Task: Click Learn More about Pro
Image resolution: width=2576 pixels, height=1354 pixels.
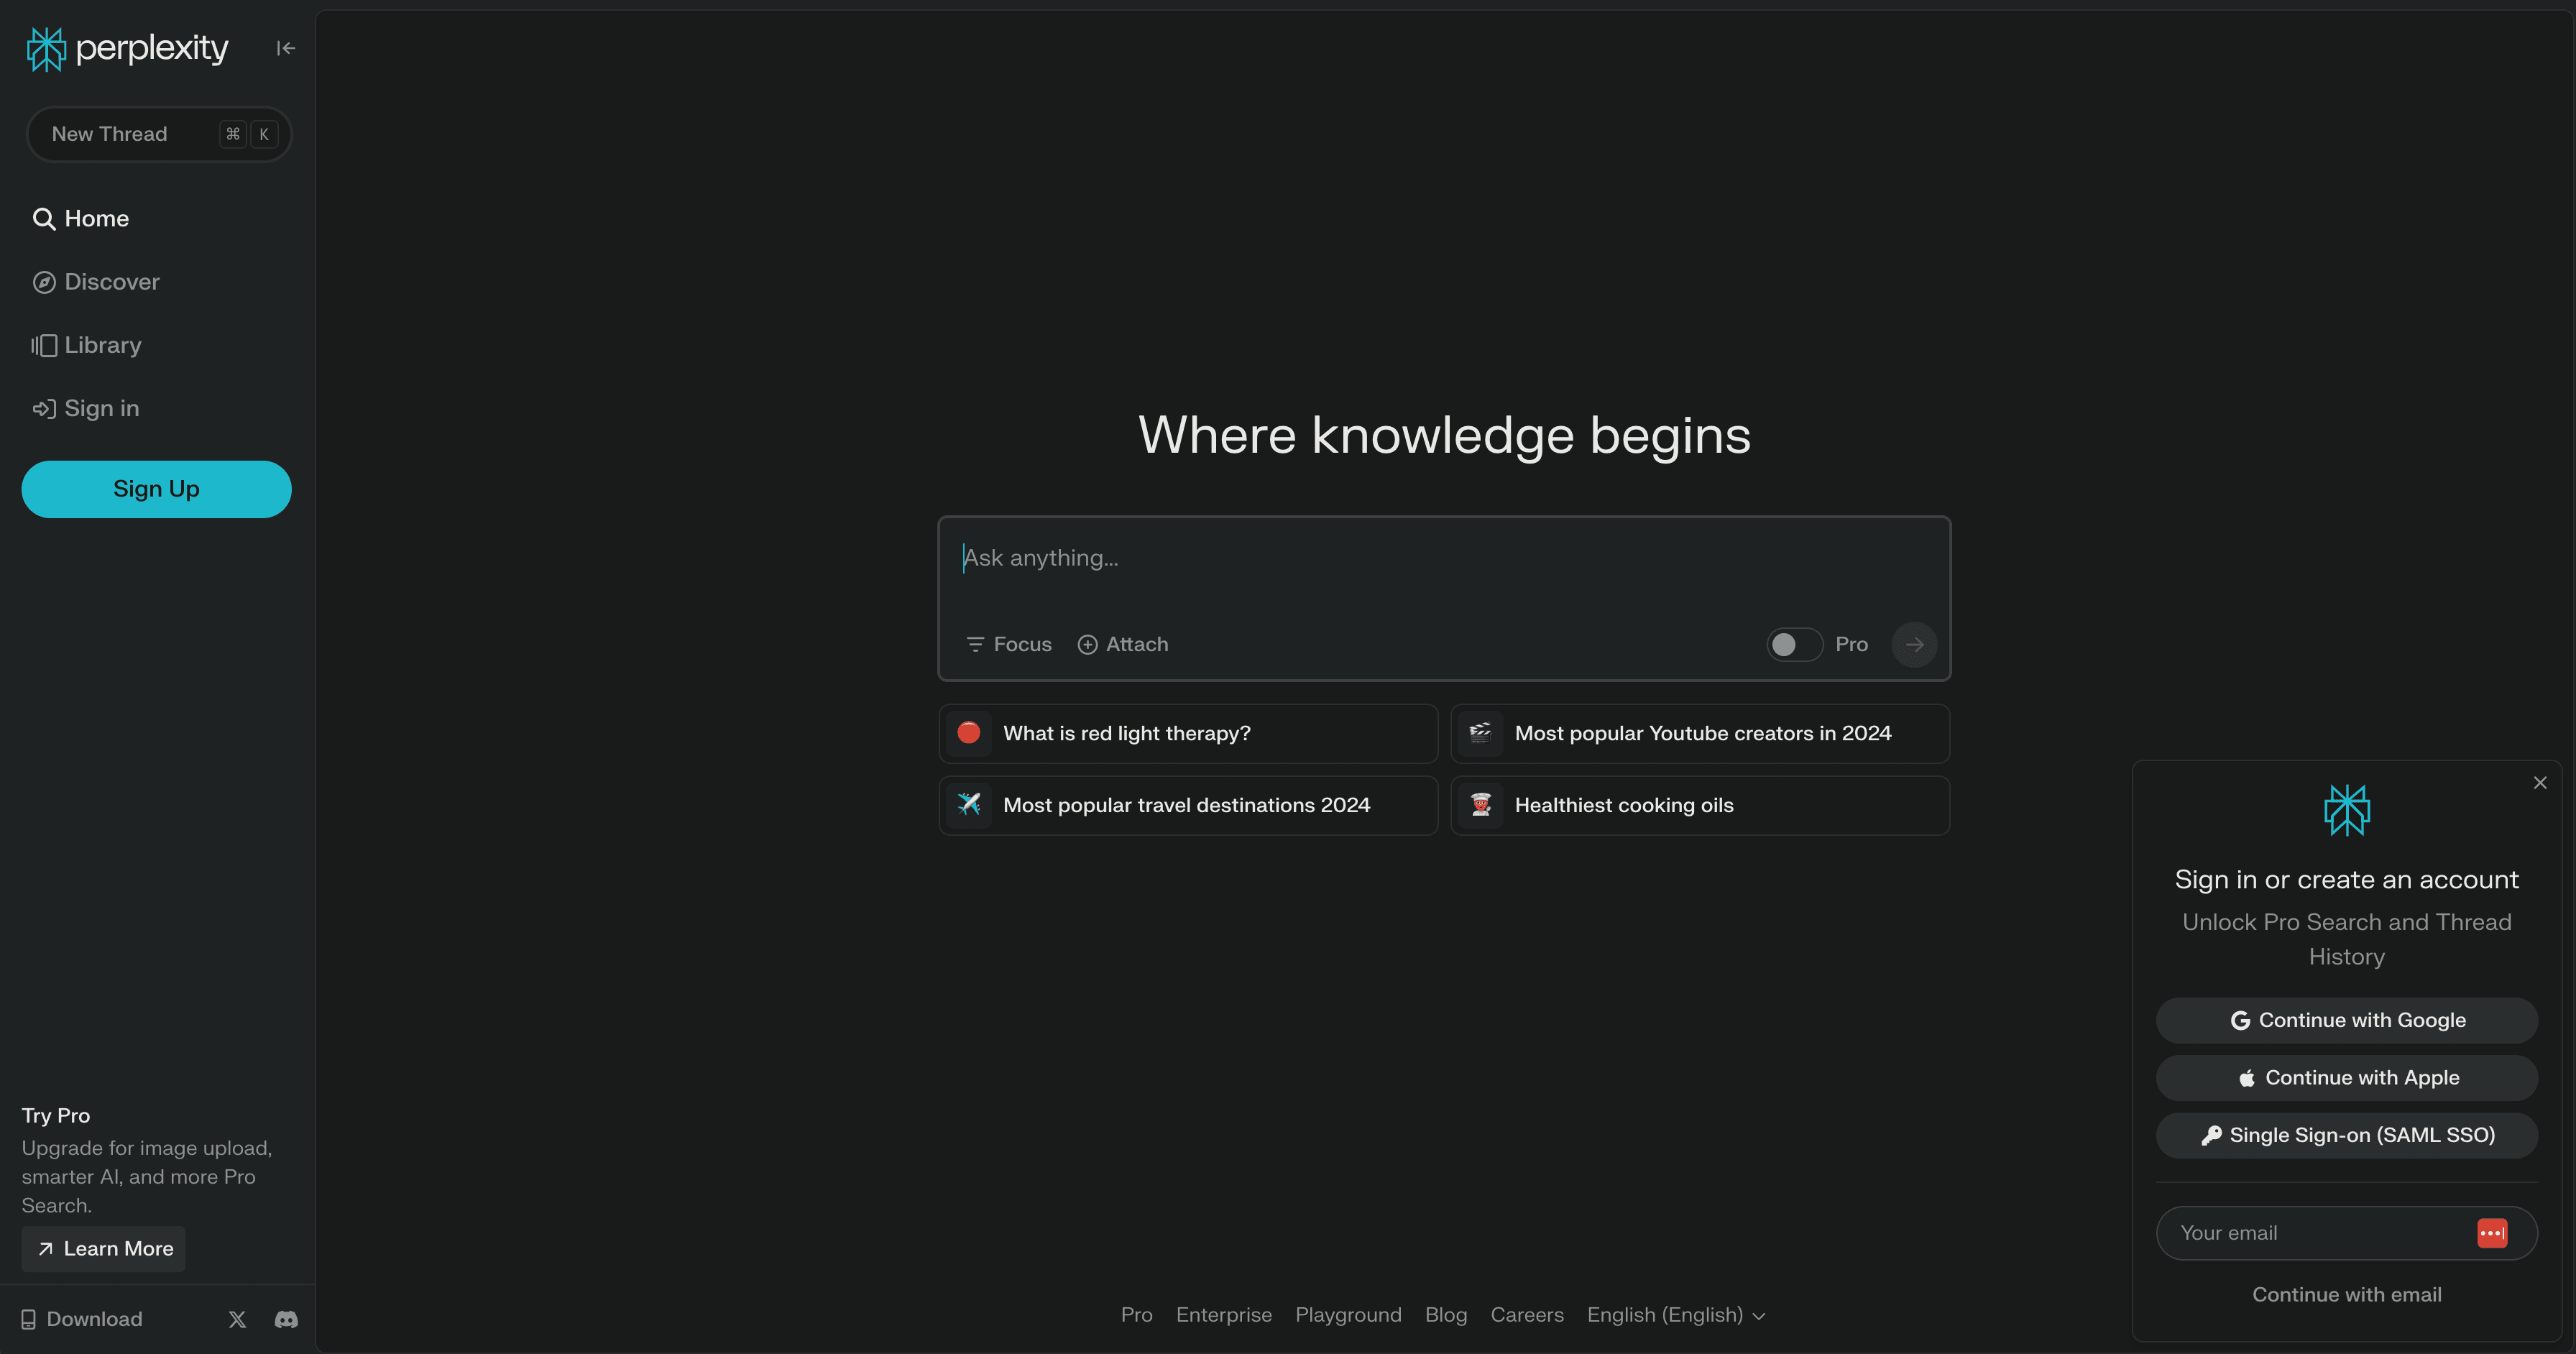Action: point(104,1249)
